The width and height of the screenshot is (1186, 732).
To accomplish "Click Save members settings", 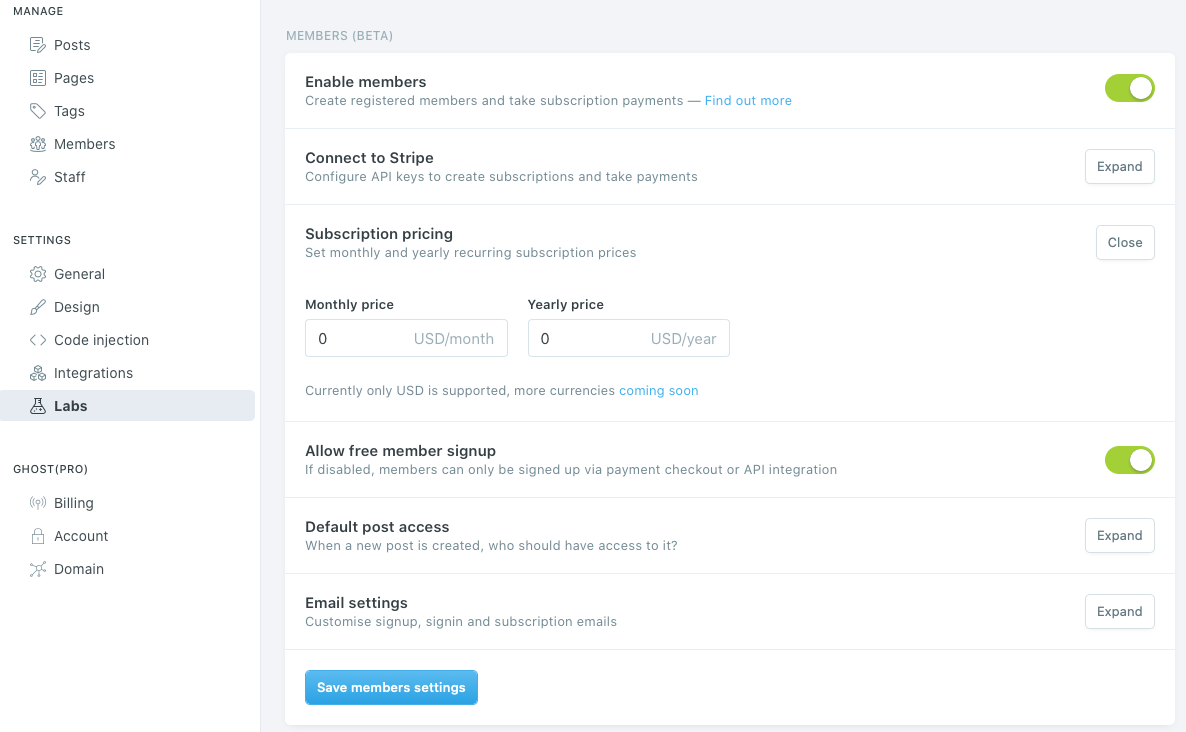I will (x=391, y=687).
